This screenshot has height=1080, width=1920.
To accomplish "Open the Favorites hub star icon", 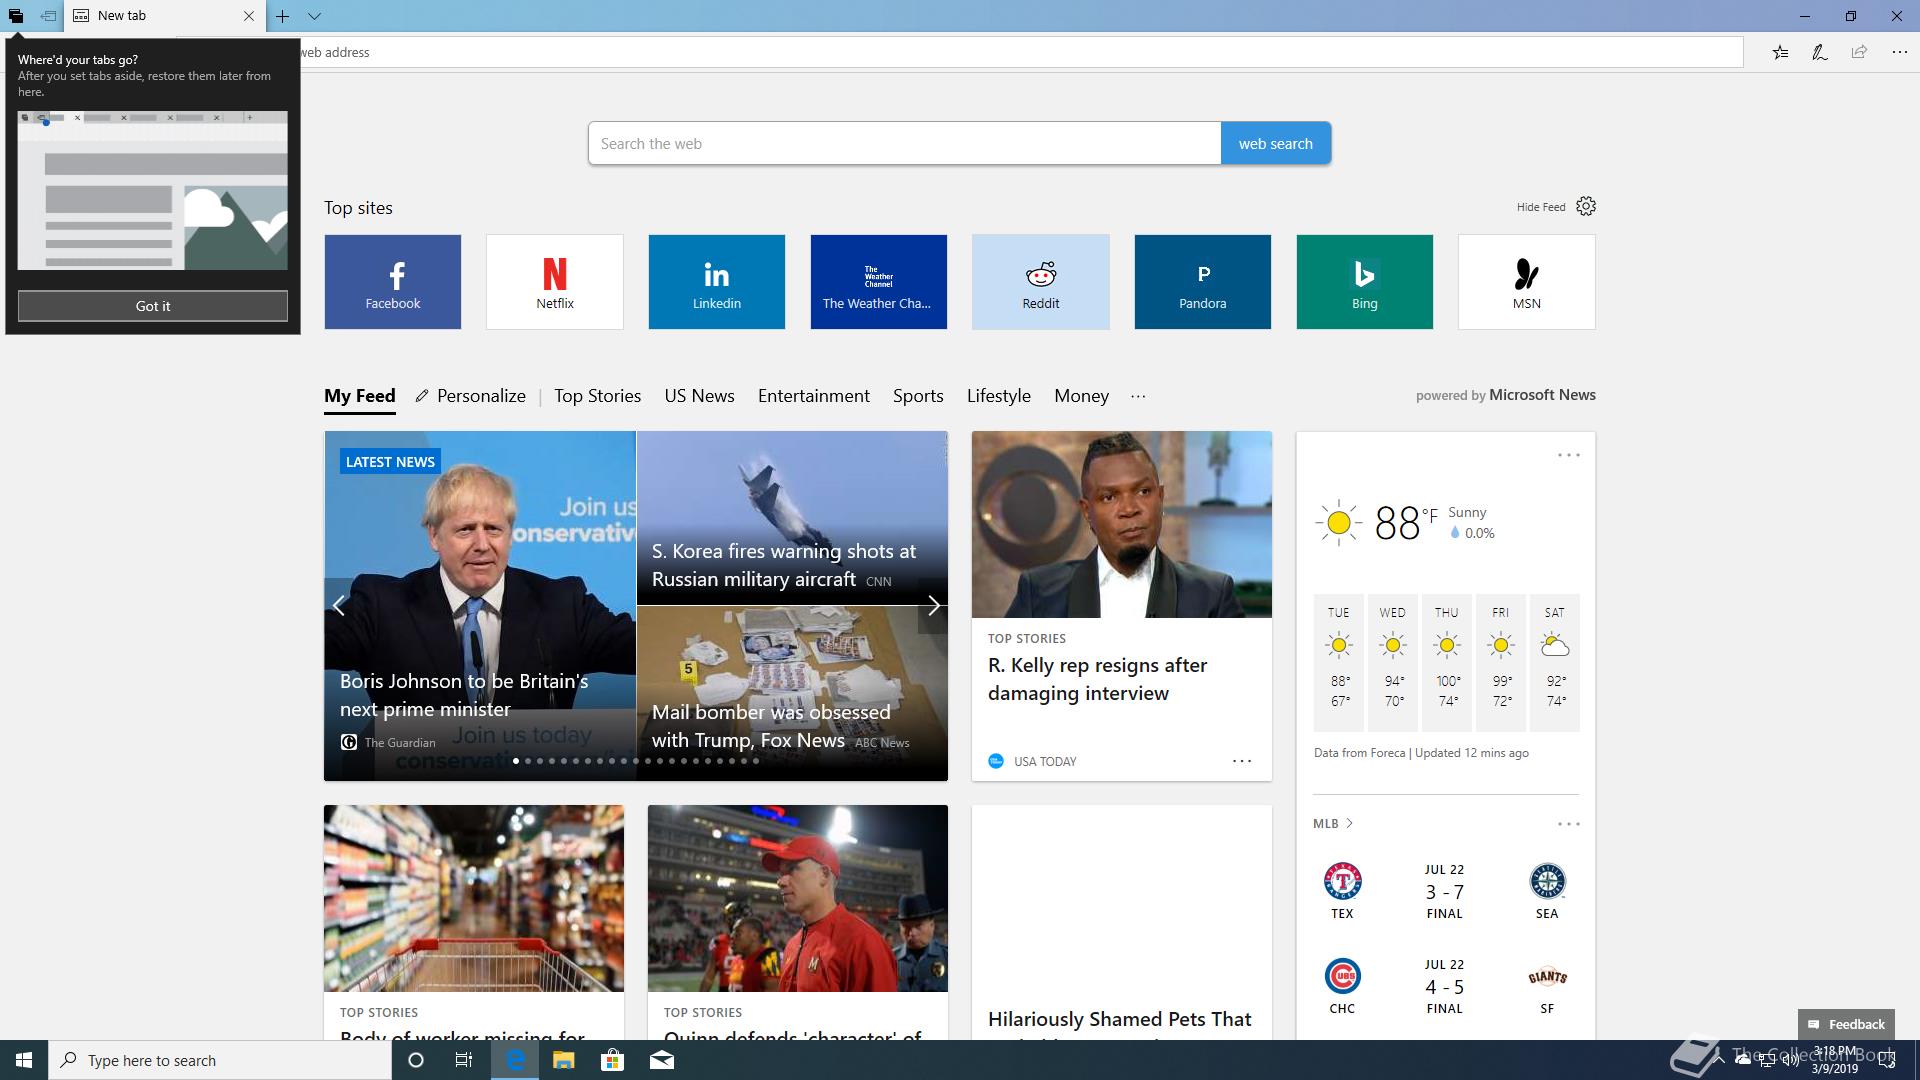I will coord(1780,52).
